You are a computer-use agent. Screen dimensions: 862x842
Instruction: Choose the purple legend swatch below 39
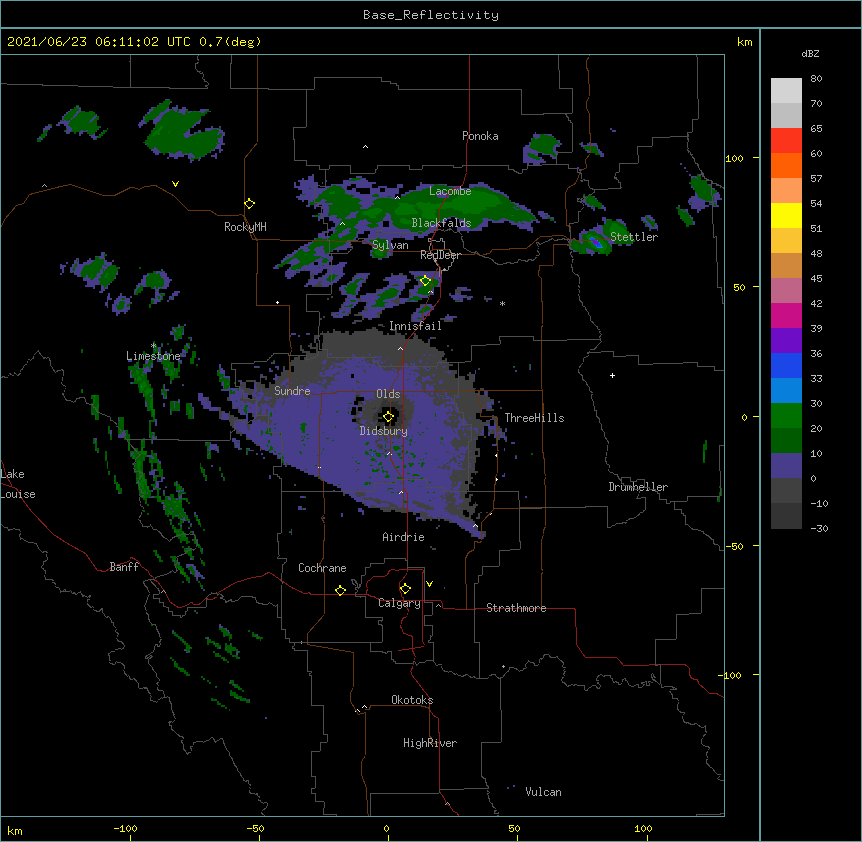[x=786, y=340]
